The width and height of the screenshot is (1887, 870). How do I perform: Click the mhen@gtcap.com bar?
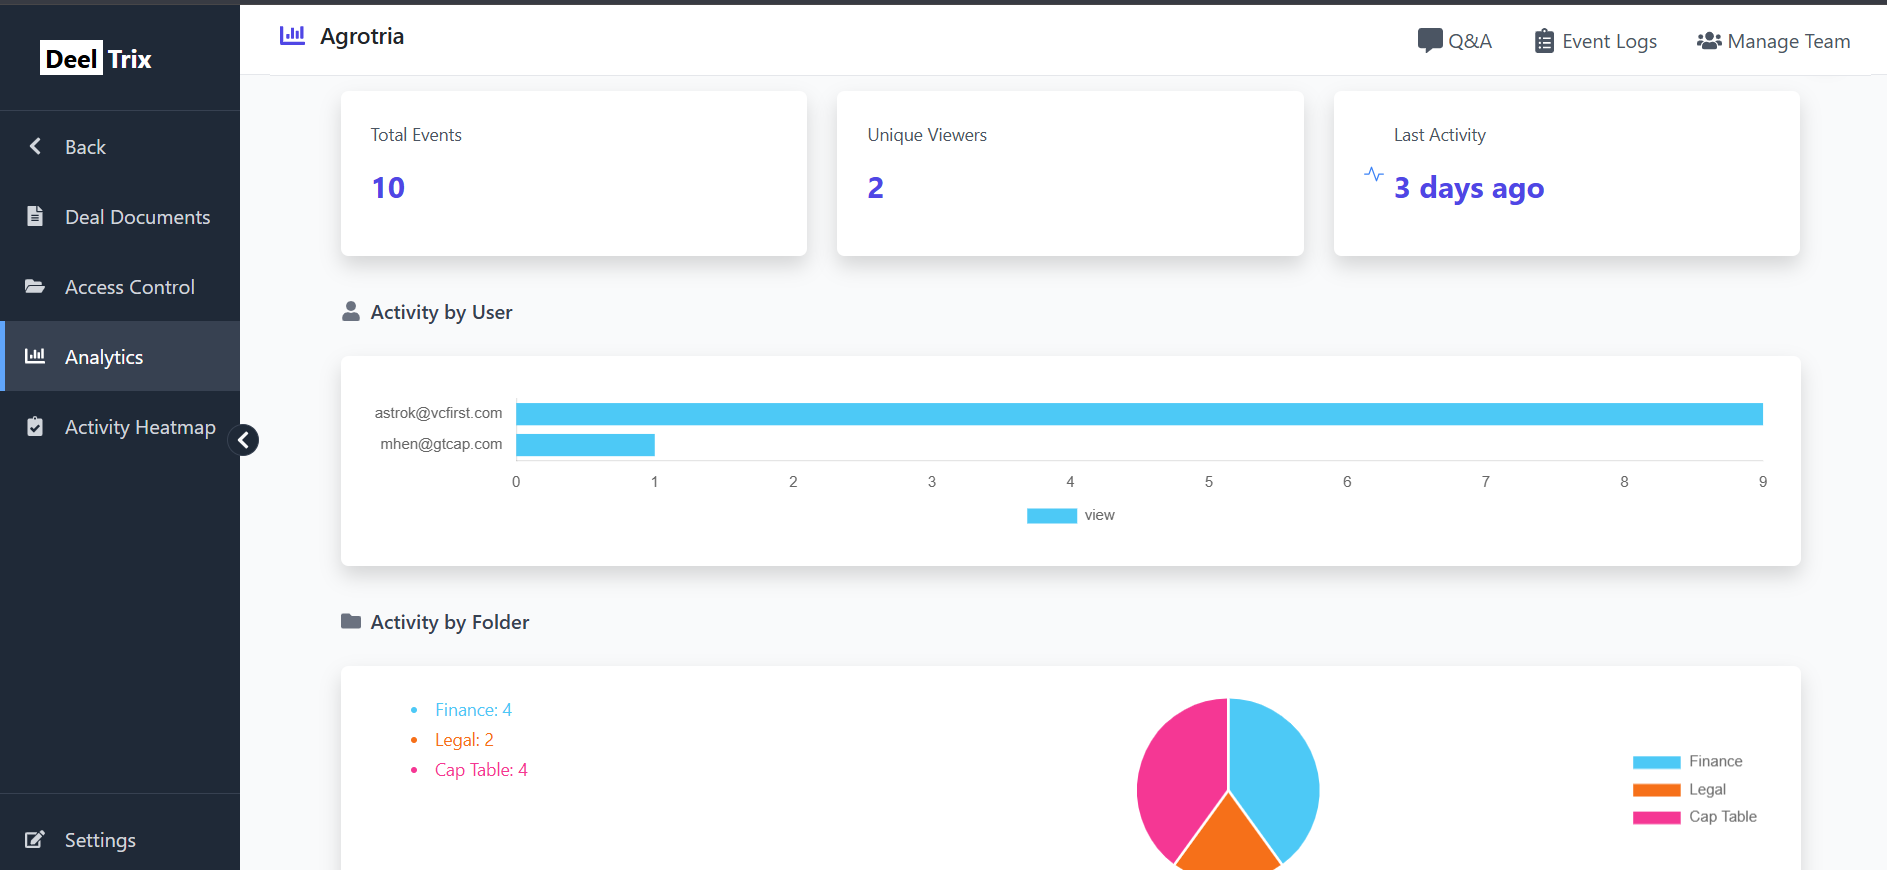(585, 444)
